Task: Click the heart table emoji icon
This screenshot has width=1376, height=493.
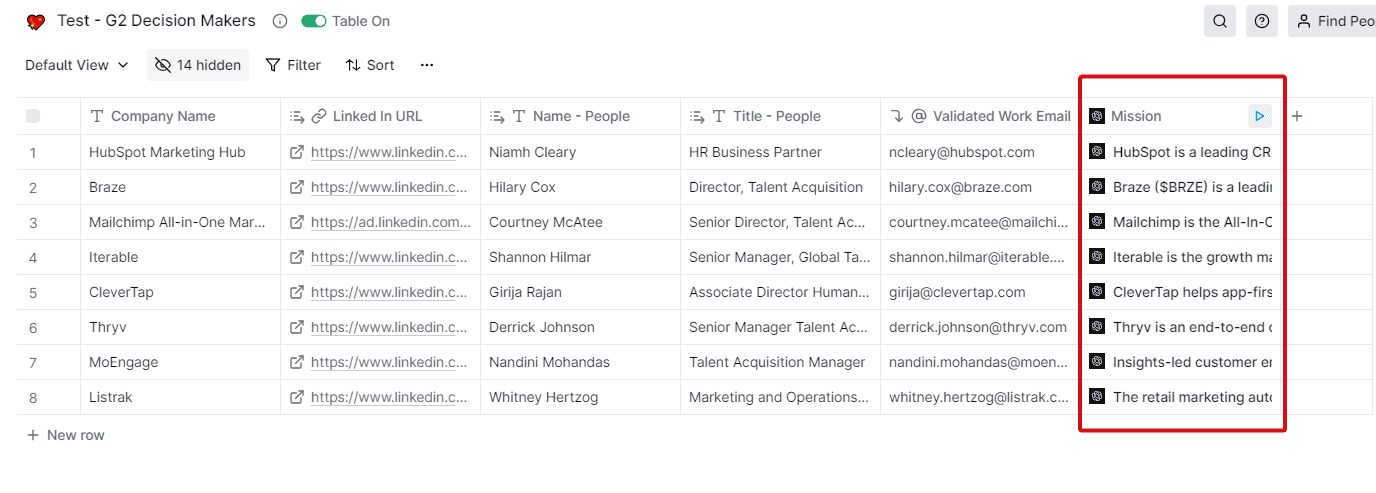Action: pos(36,21)
